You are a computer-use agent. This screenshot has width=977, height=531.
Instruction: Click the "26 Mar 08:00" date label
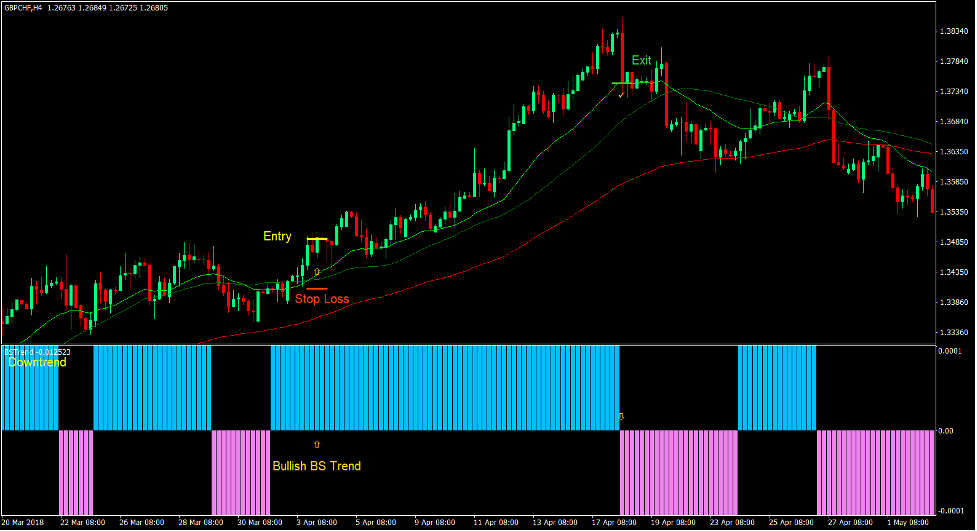tap(141, 522)
